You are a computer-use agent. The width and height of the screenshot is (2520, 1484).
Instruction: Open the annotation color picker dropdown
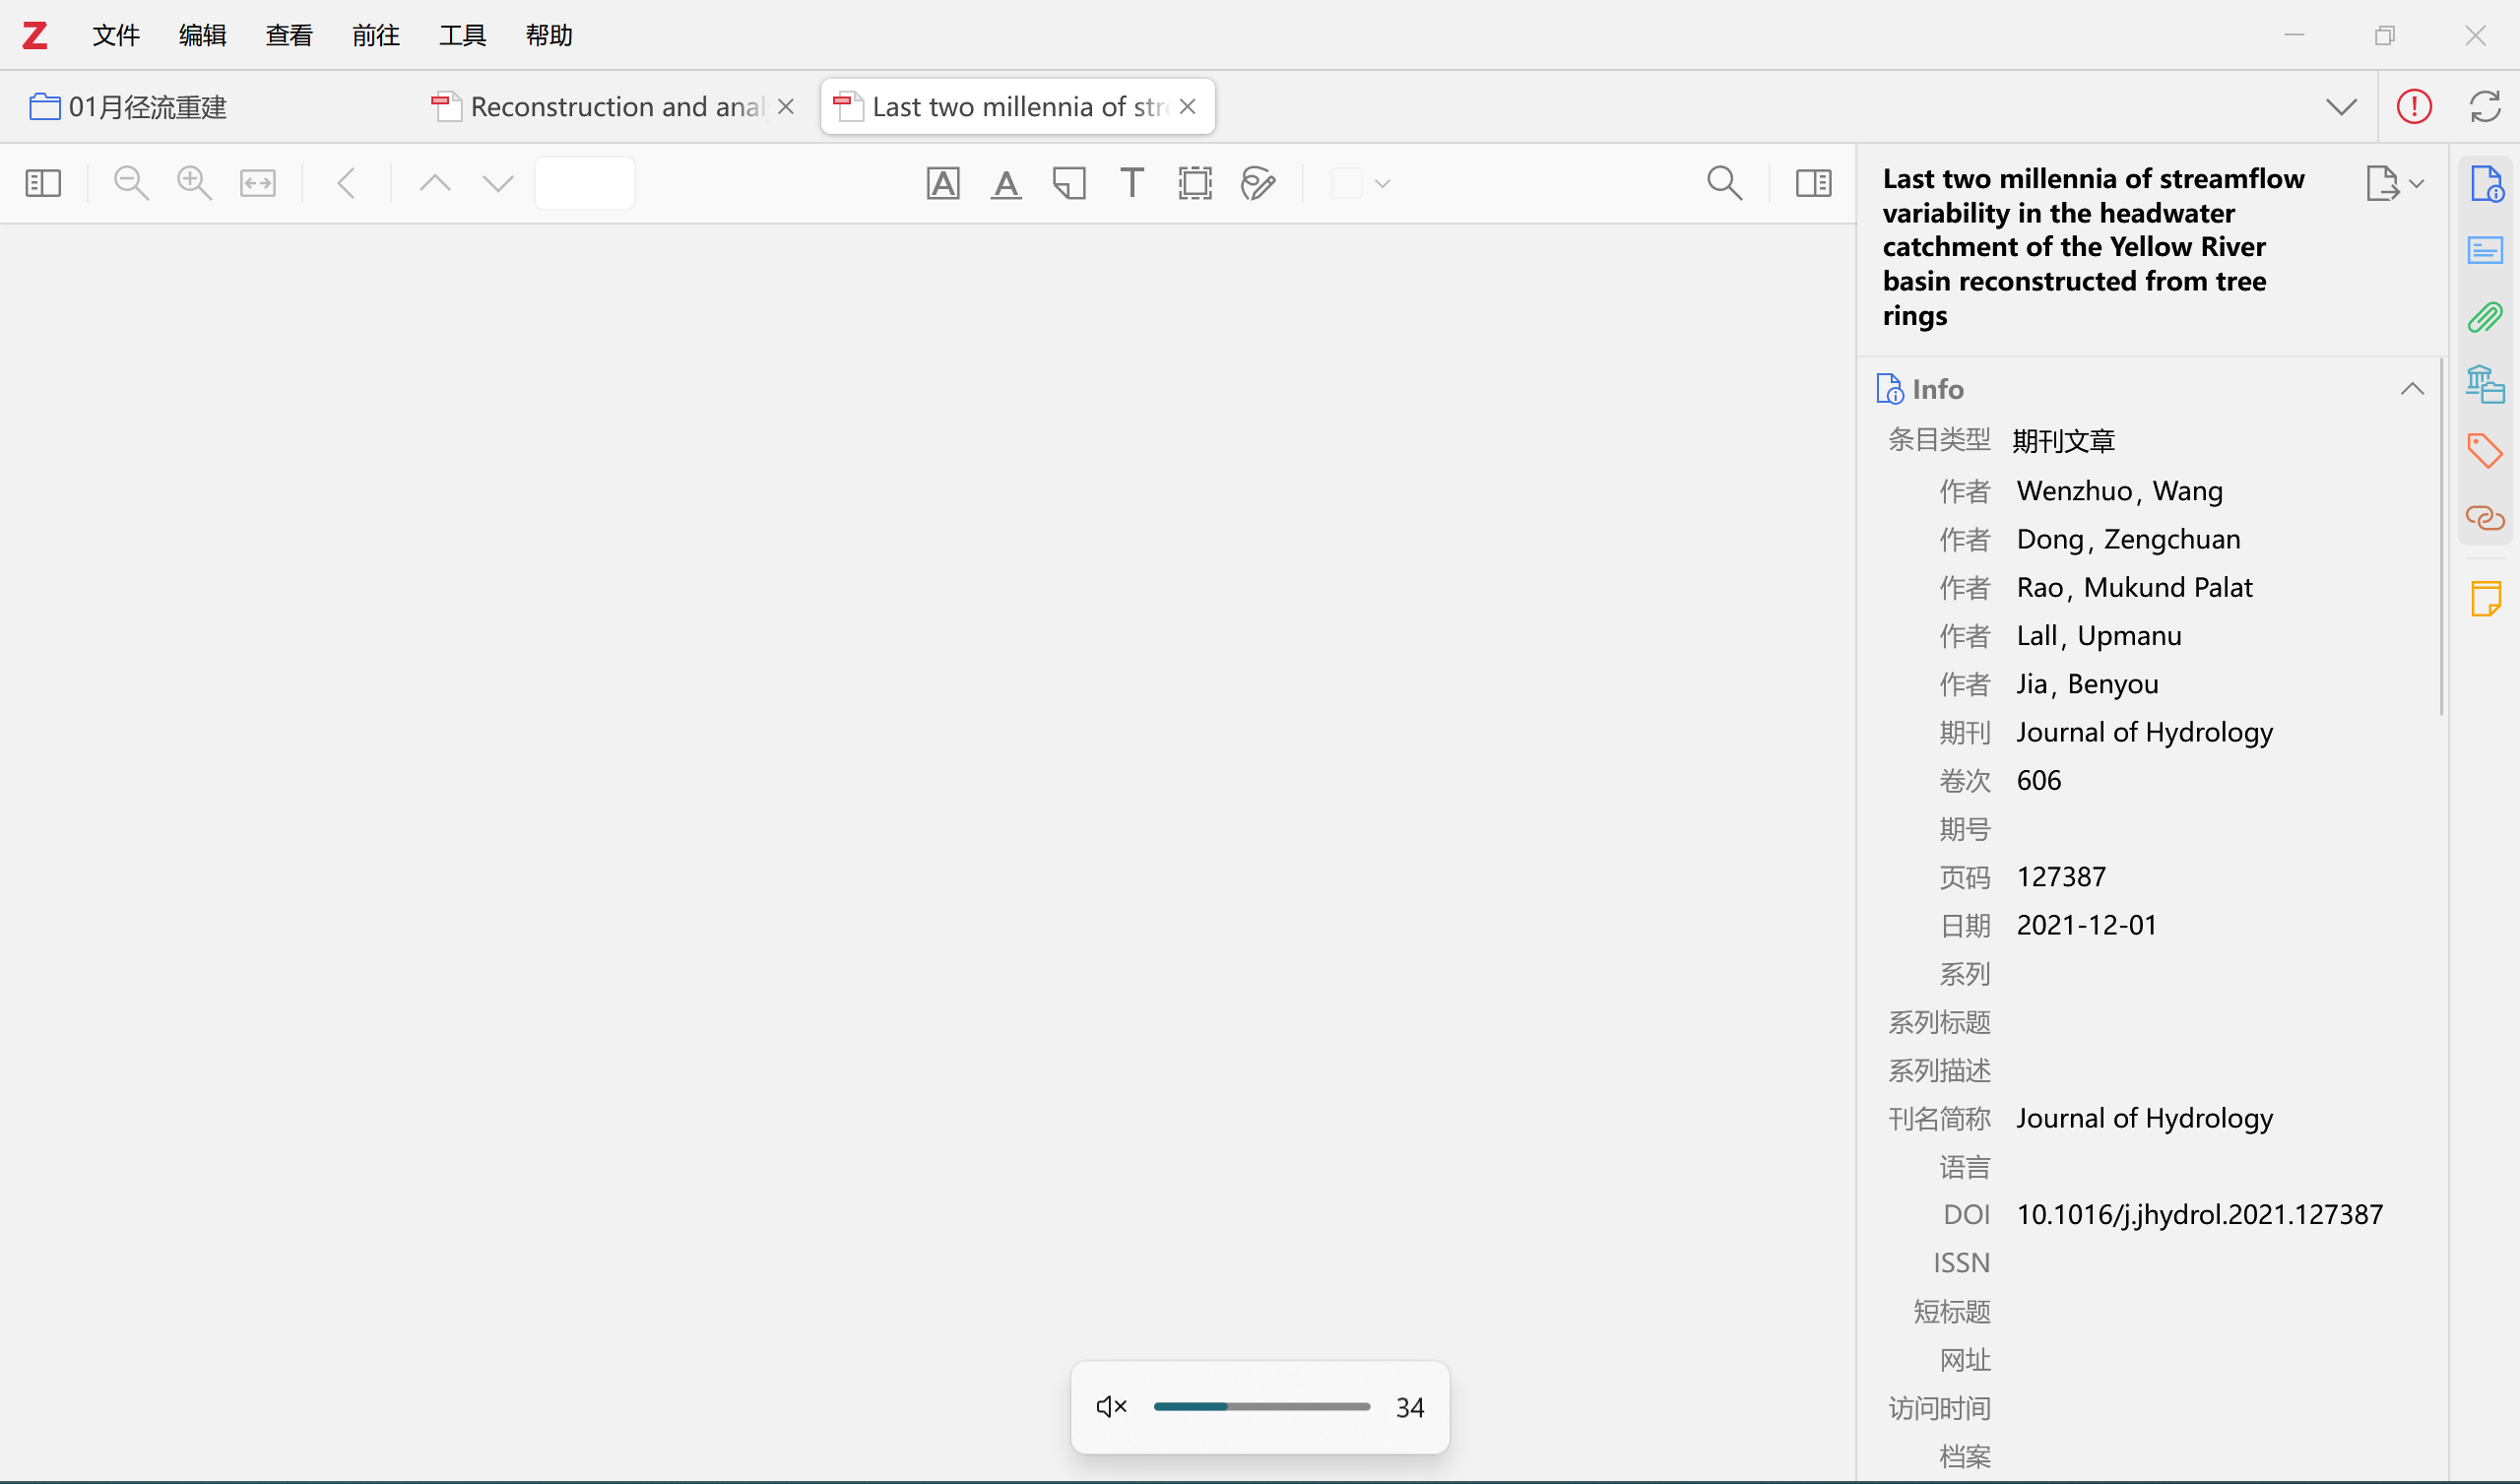pos(1382,183)
